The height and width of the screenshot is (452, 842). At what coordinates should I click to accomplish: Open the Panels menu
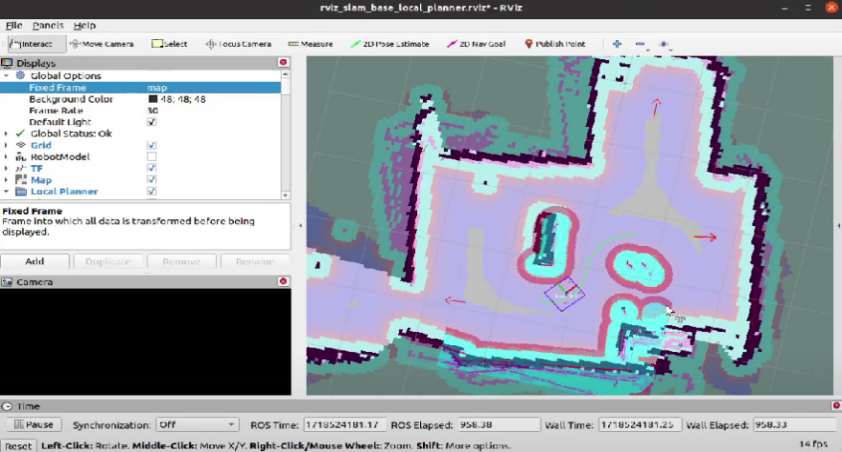[x=47, y=25]
